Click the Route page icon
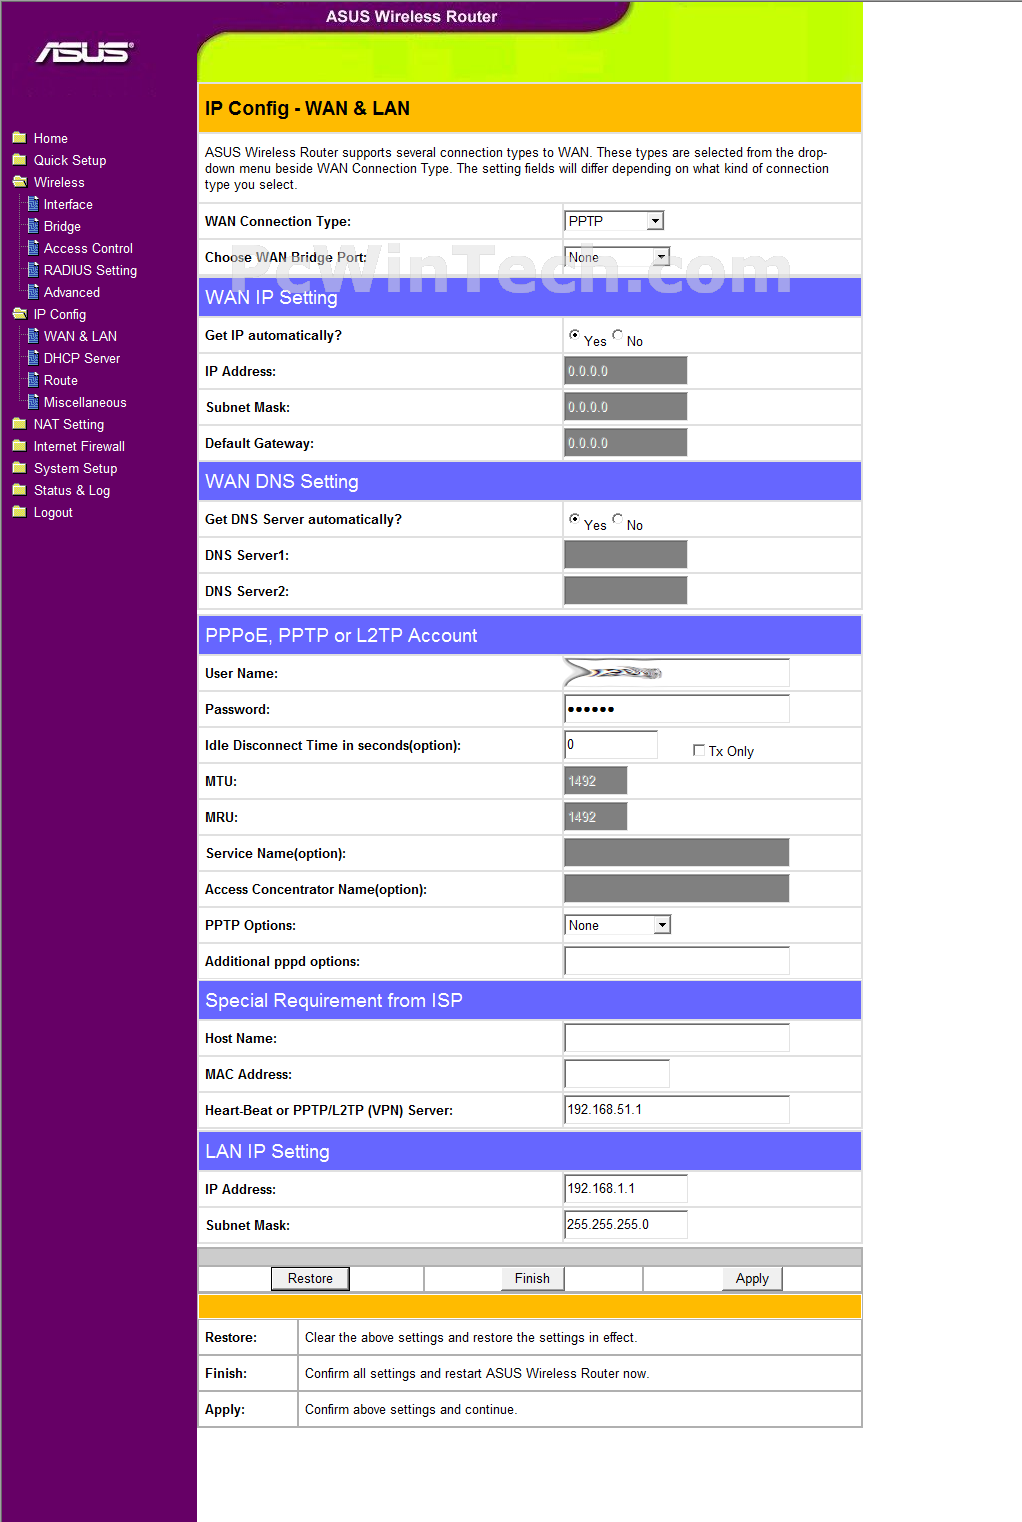The width and height of the screenshot is (1022, 1522). [33, 379]
